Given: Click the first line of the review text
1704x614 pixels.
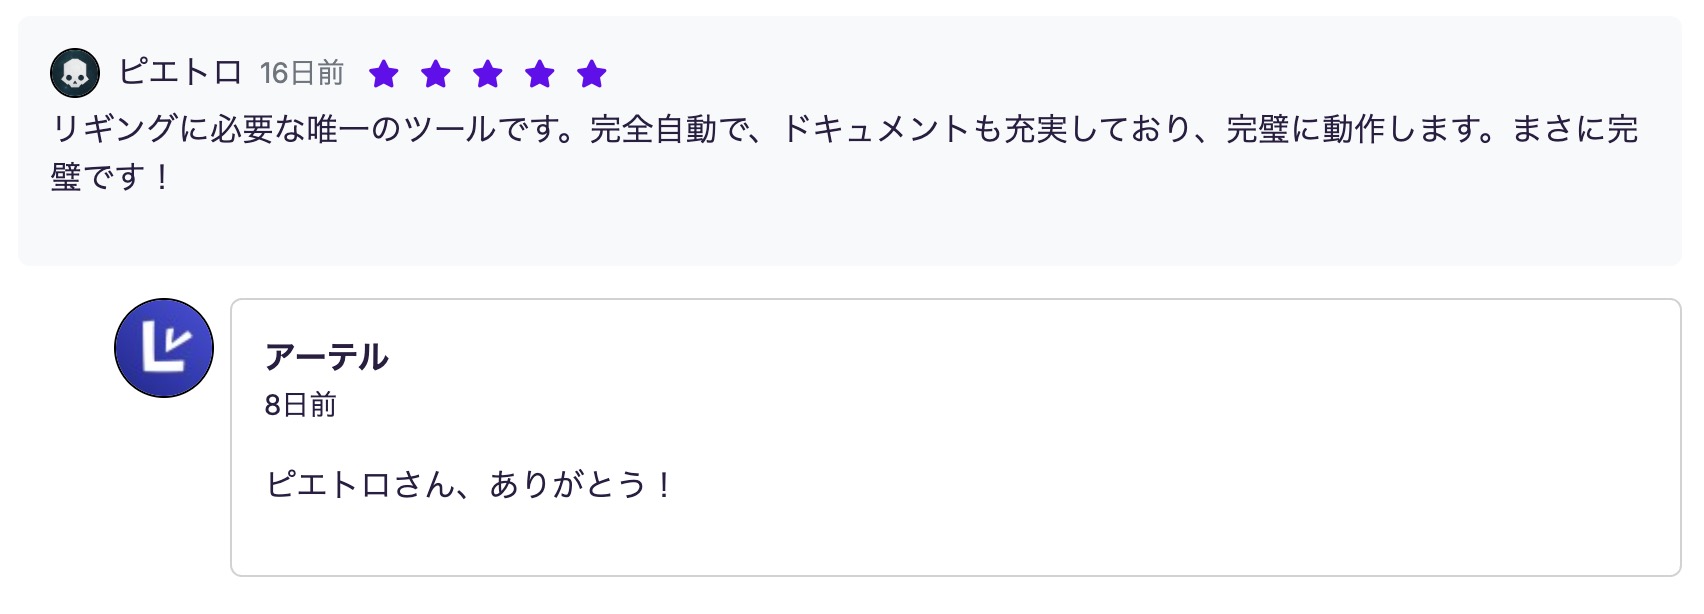Looking at the screenshot, I should (x=844, y=130).
